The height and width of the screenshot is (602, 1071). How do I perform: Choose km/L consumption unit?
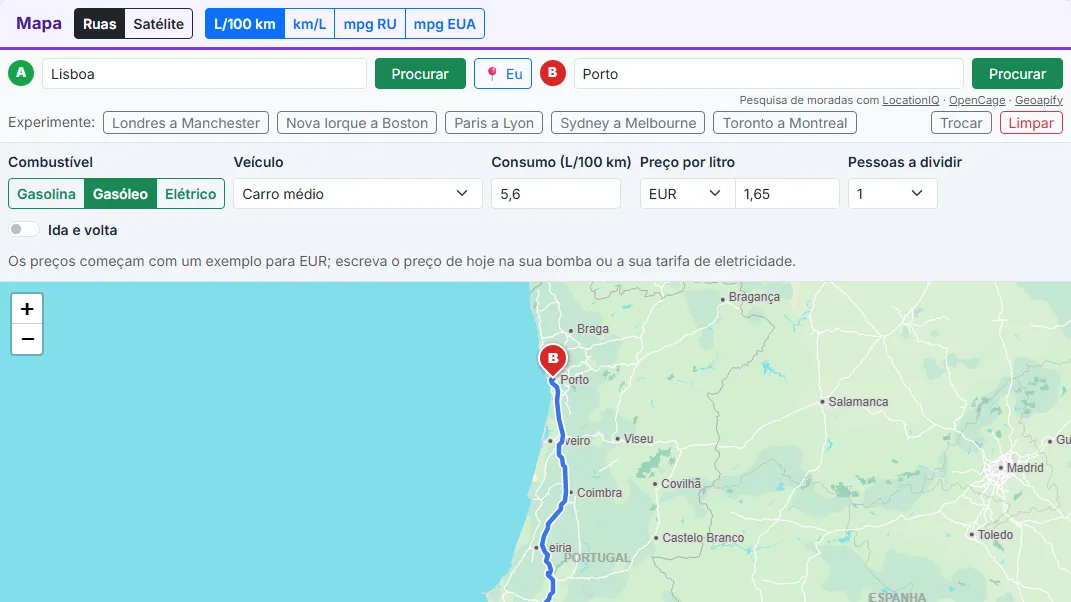point(309,24)
